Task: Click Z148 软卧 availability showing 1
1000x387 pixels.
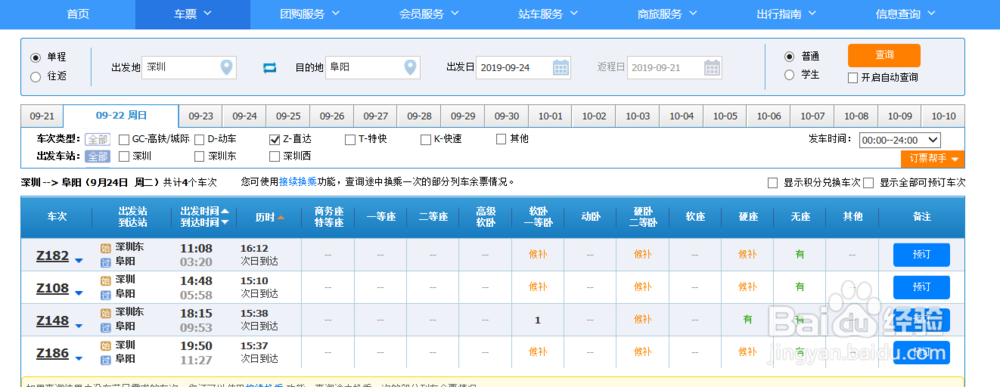Action: (x=538, y=320)
